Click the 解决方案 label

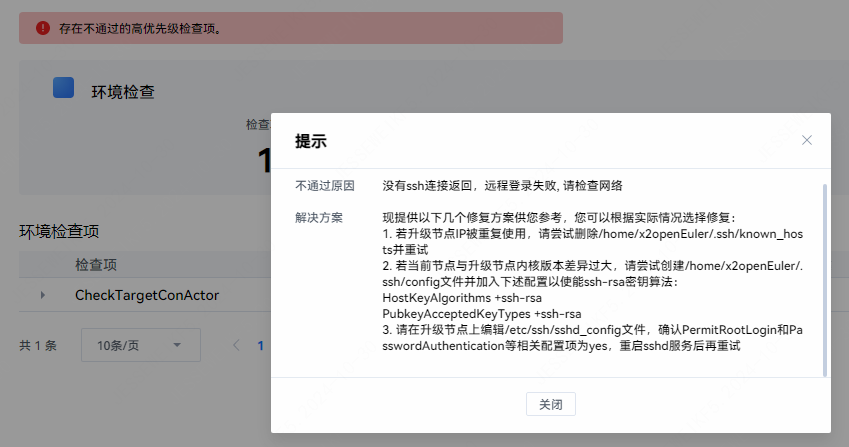318,217
